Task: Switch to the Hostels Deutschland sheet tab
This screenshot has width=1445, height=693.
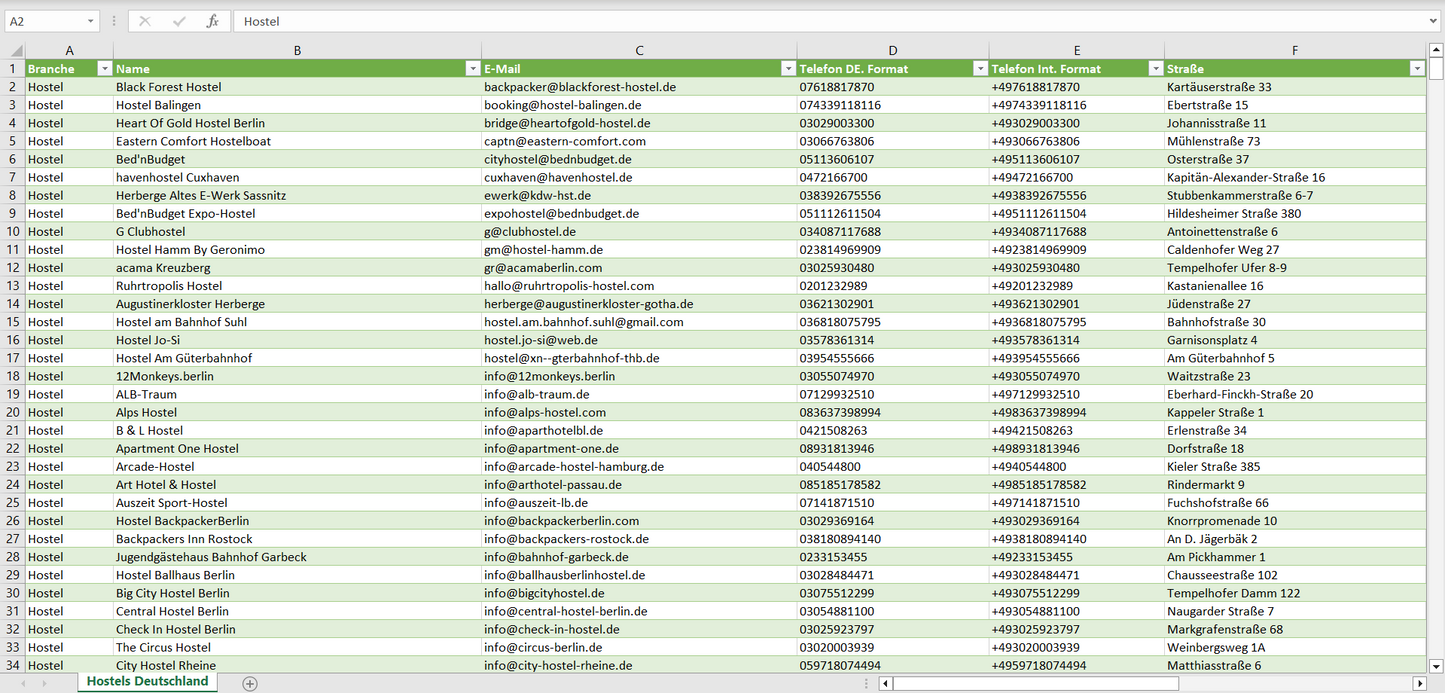Action: click(147, 682)
